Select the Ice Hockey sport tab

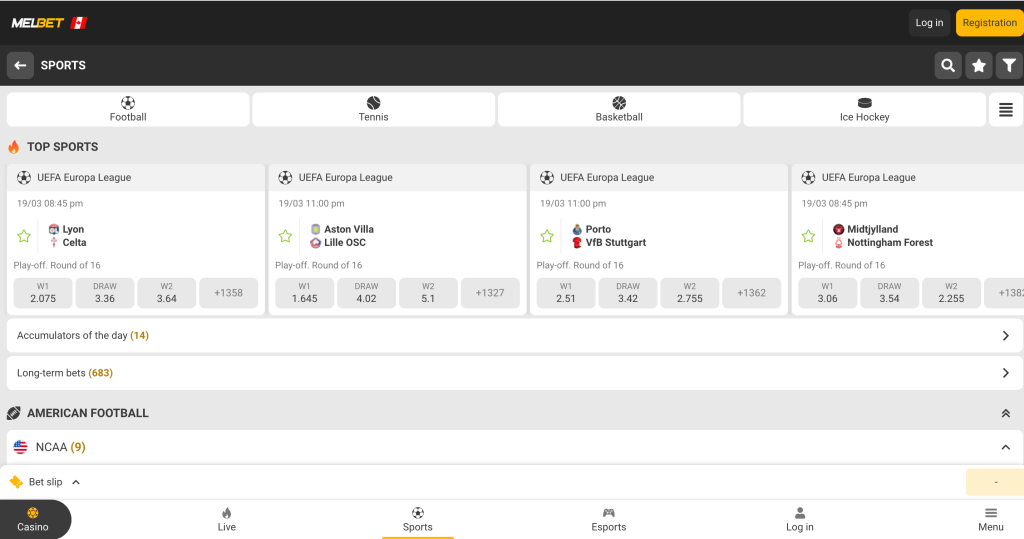[x=864, y=110]
